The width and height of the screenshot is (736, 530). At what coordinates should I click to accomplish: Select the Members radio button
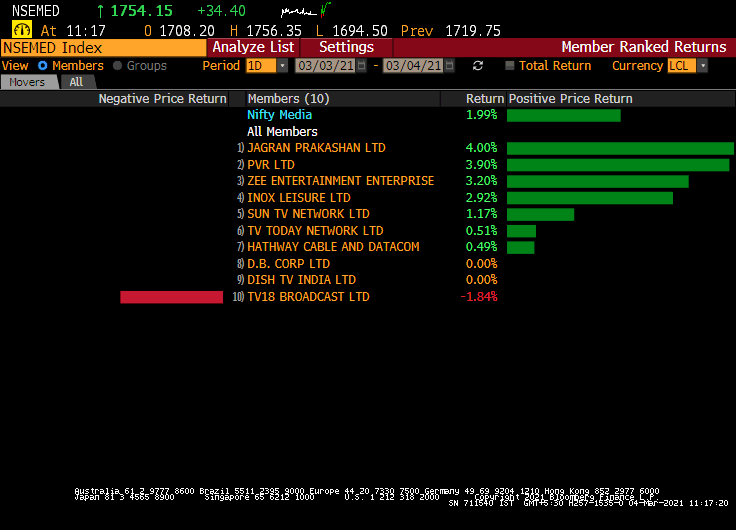42,66
